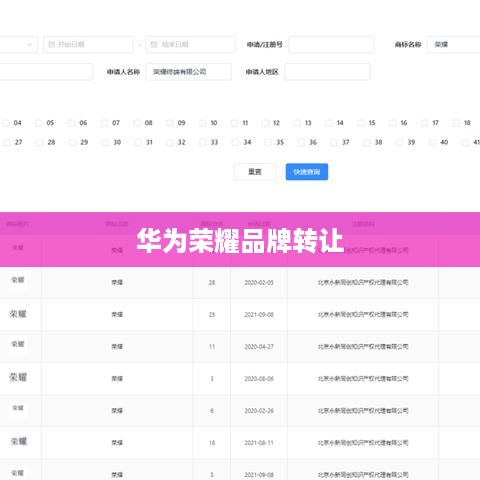Open trademark thumbnail in the 2020-08-06 row
480x480 pixels.
(18, 377)
